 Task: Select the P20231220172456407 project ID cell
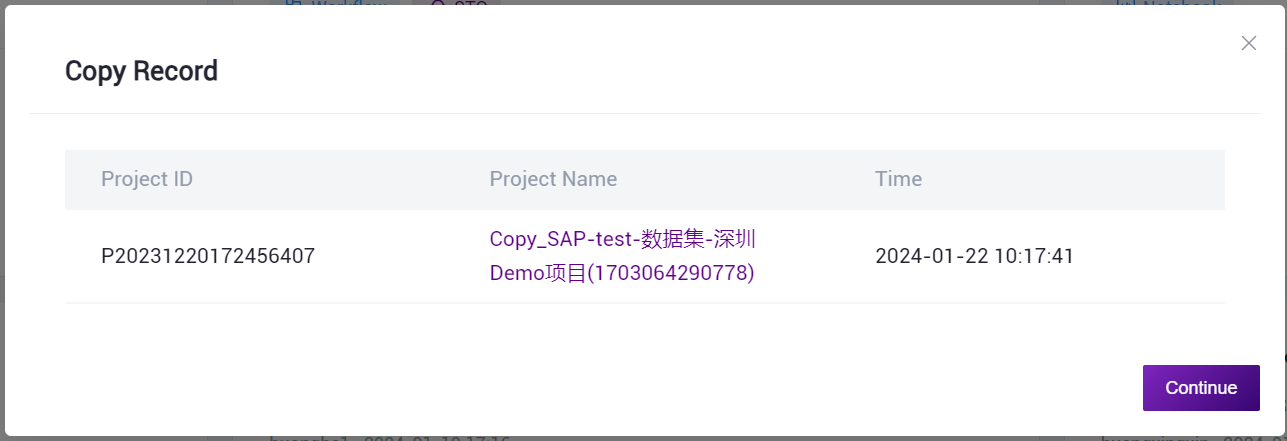point(208,256)
